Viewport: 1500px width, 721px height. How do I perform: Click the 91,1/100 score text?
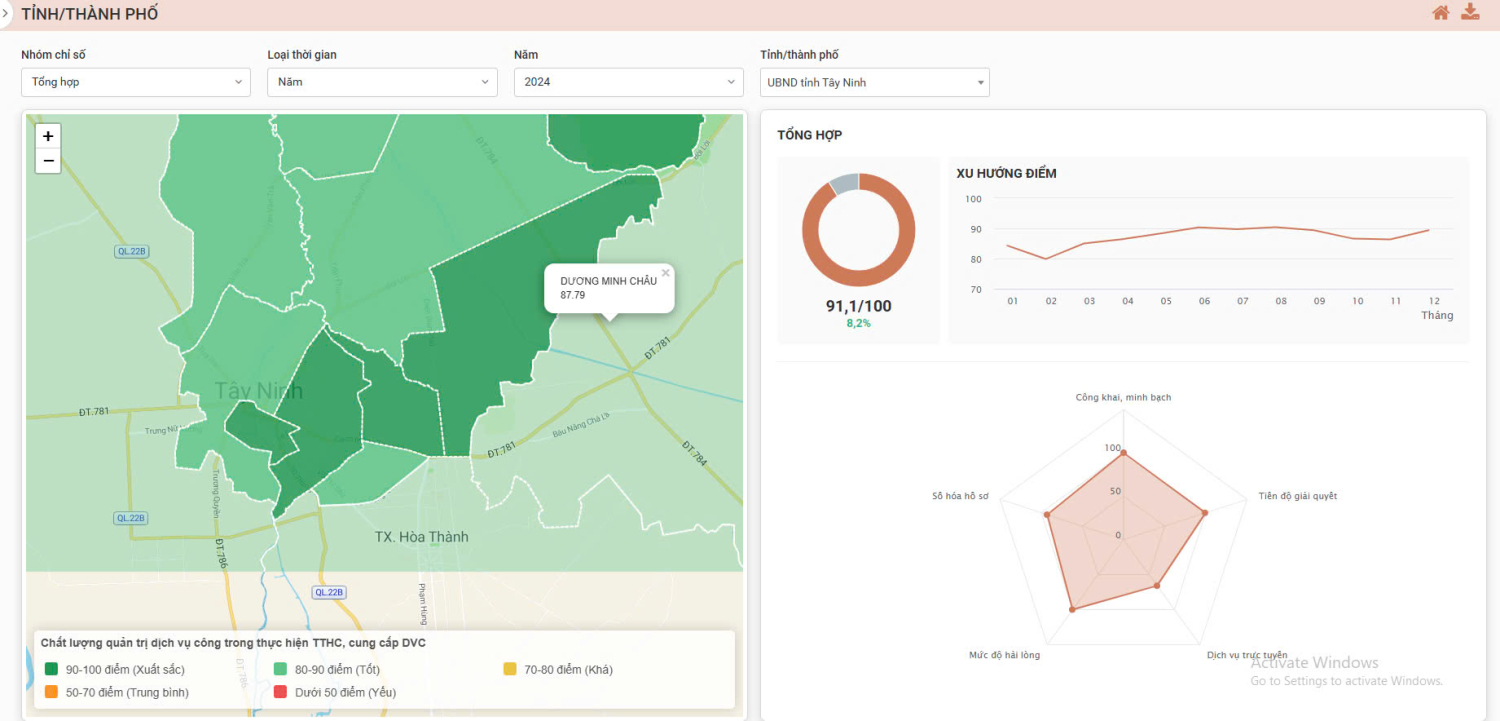(x=858, y=306)
